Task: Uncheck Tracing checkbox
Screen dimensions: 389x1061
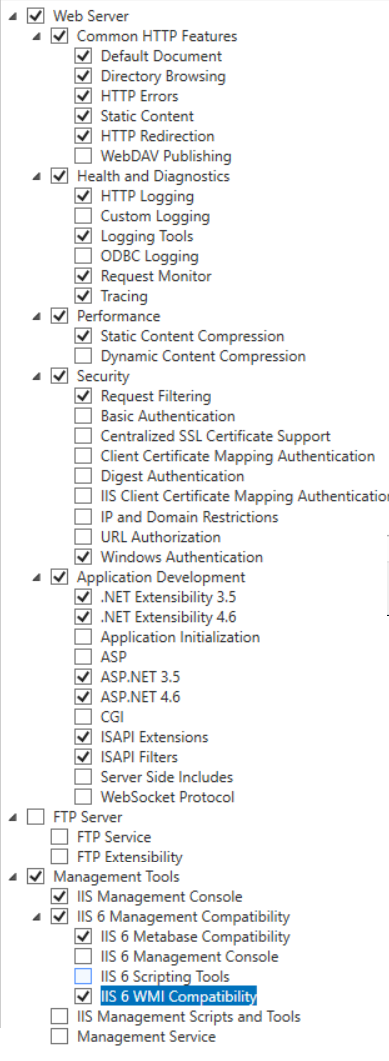Action: [83, 296]
